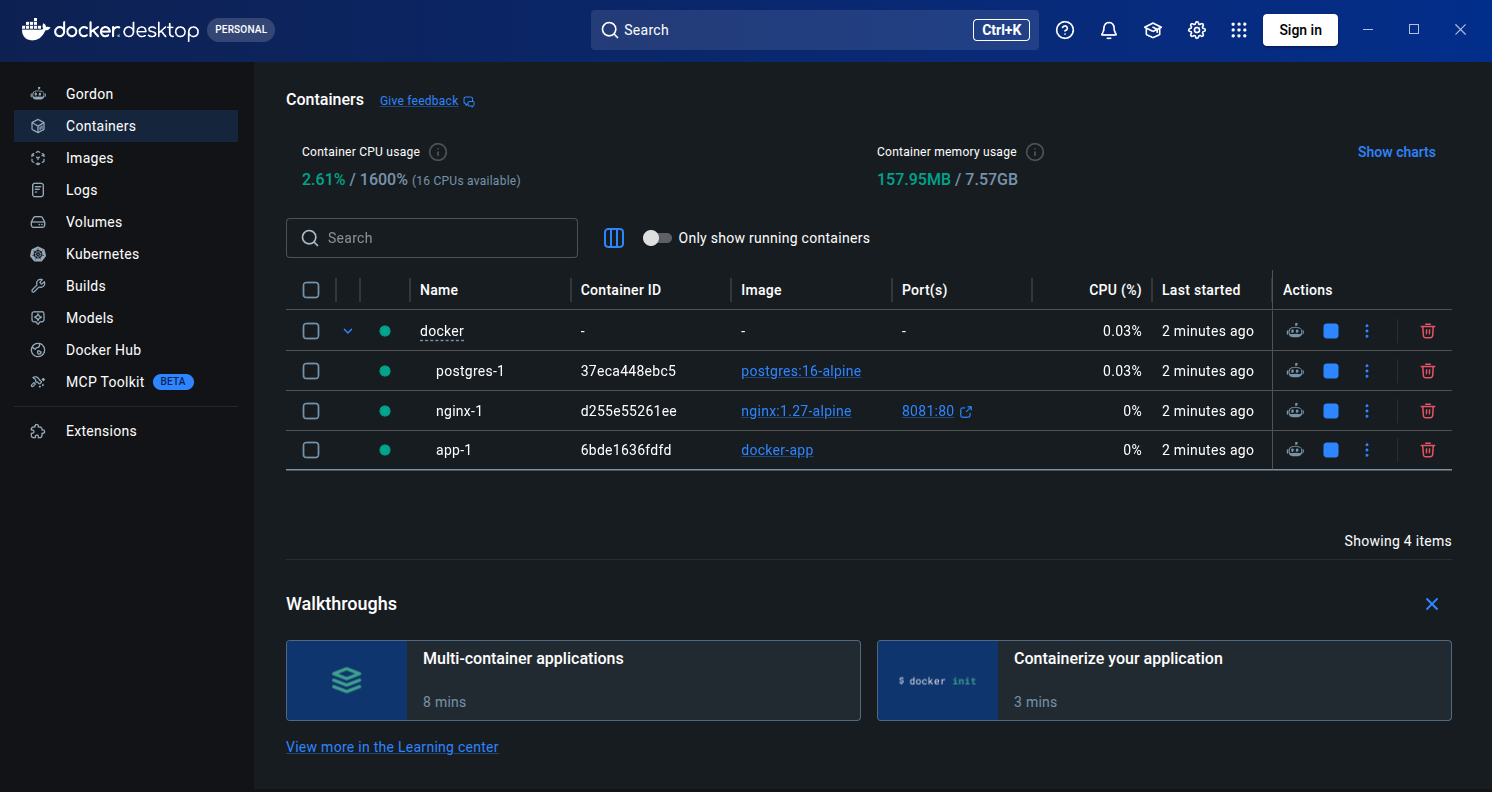The height and width of the screenshot is (792, 1492).
Task: Click the info icon beside Container memory usage
Action: (1035, 152)
